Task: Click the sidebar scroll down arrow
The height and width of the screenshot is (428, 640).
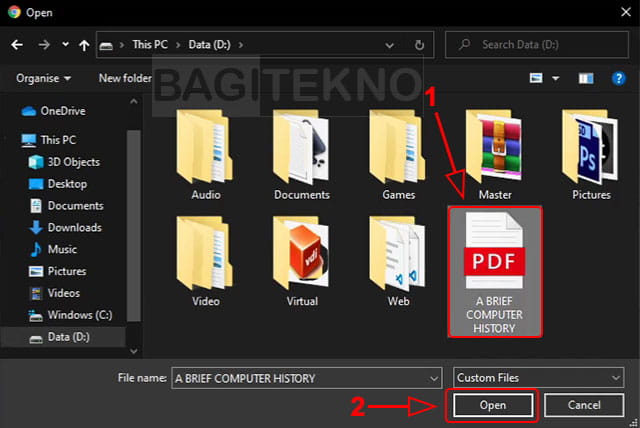Action: (133, 350)
